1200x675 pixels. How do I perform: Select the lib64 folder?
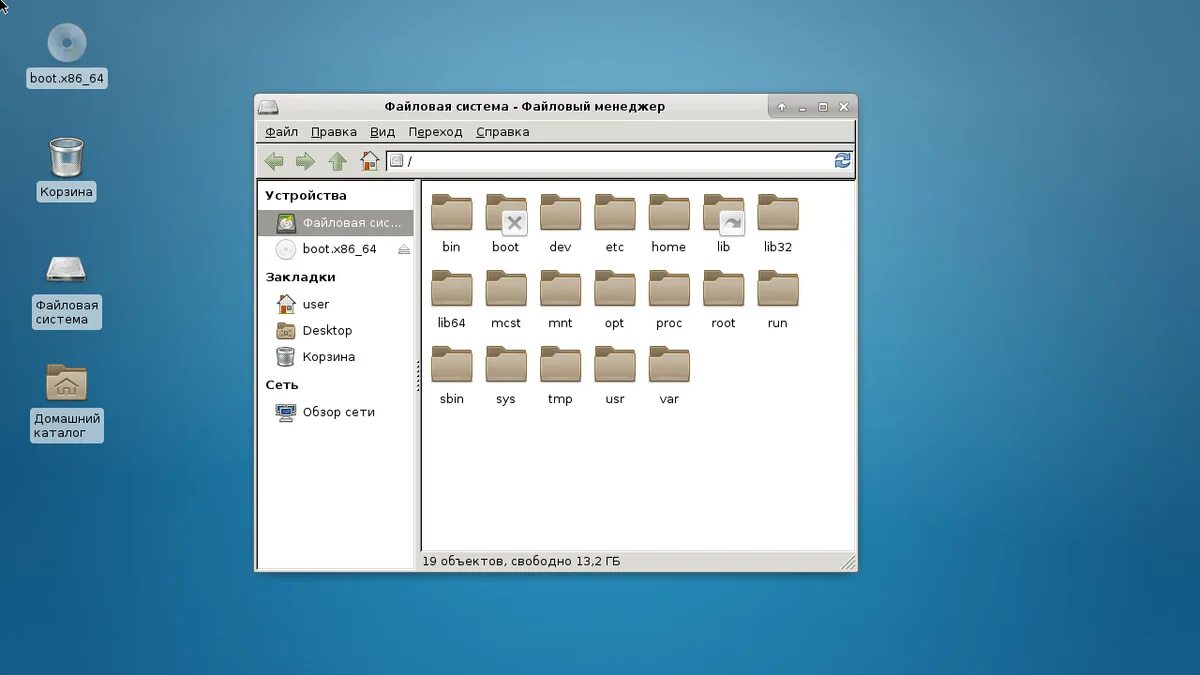[451, 300]
